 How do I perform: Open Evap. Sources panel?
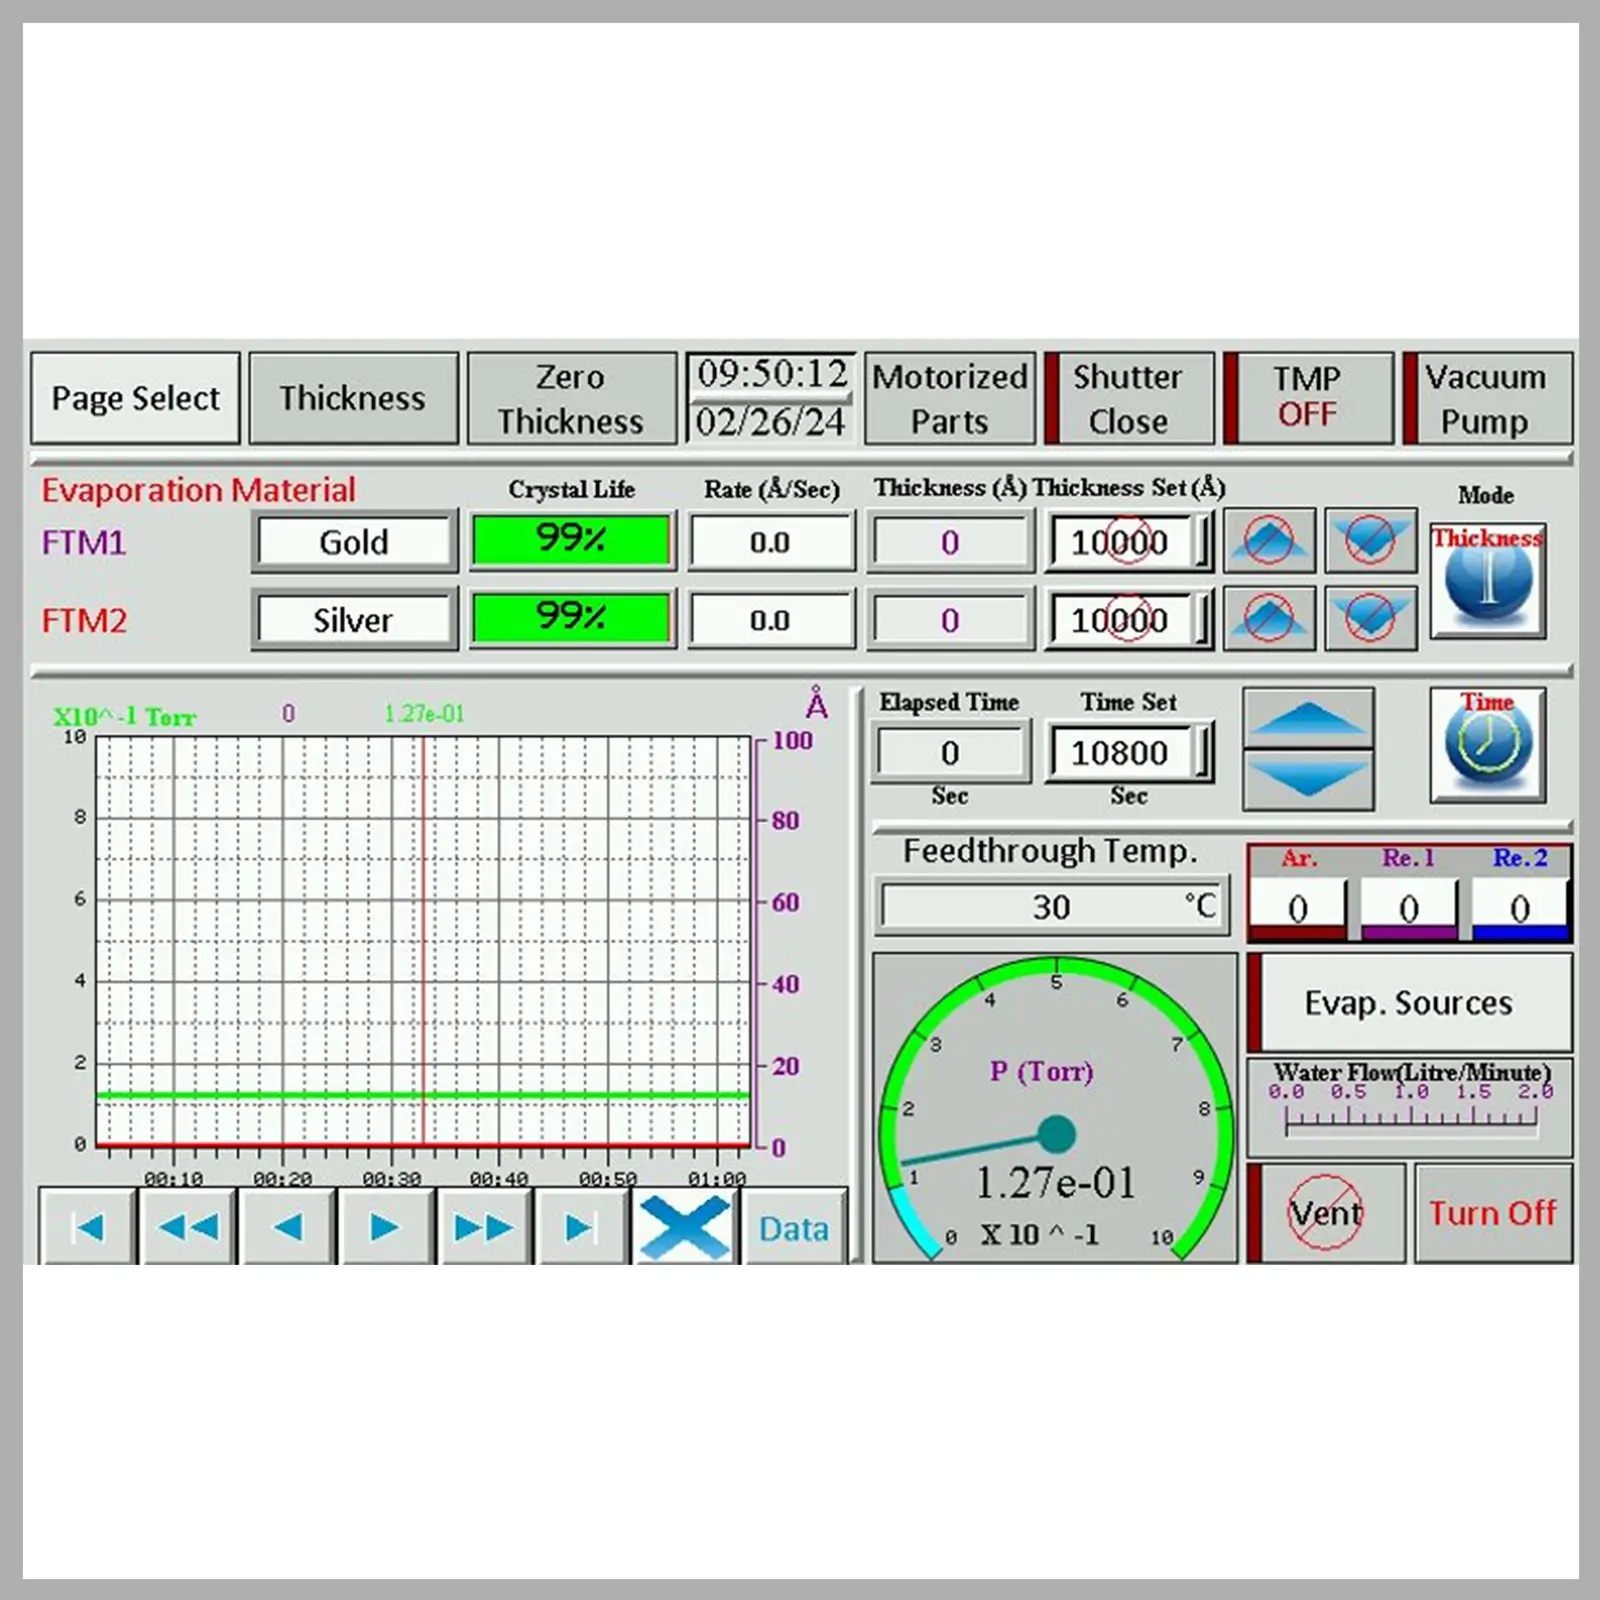point(1409,1002)
